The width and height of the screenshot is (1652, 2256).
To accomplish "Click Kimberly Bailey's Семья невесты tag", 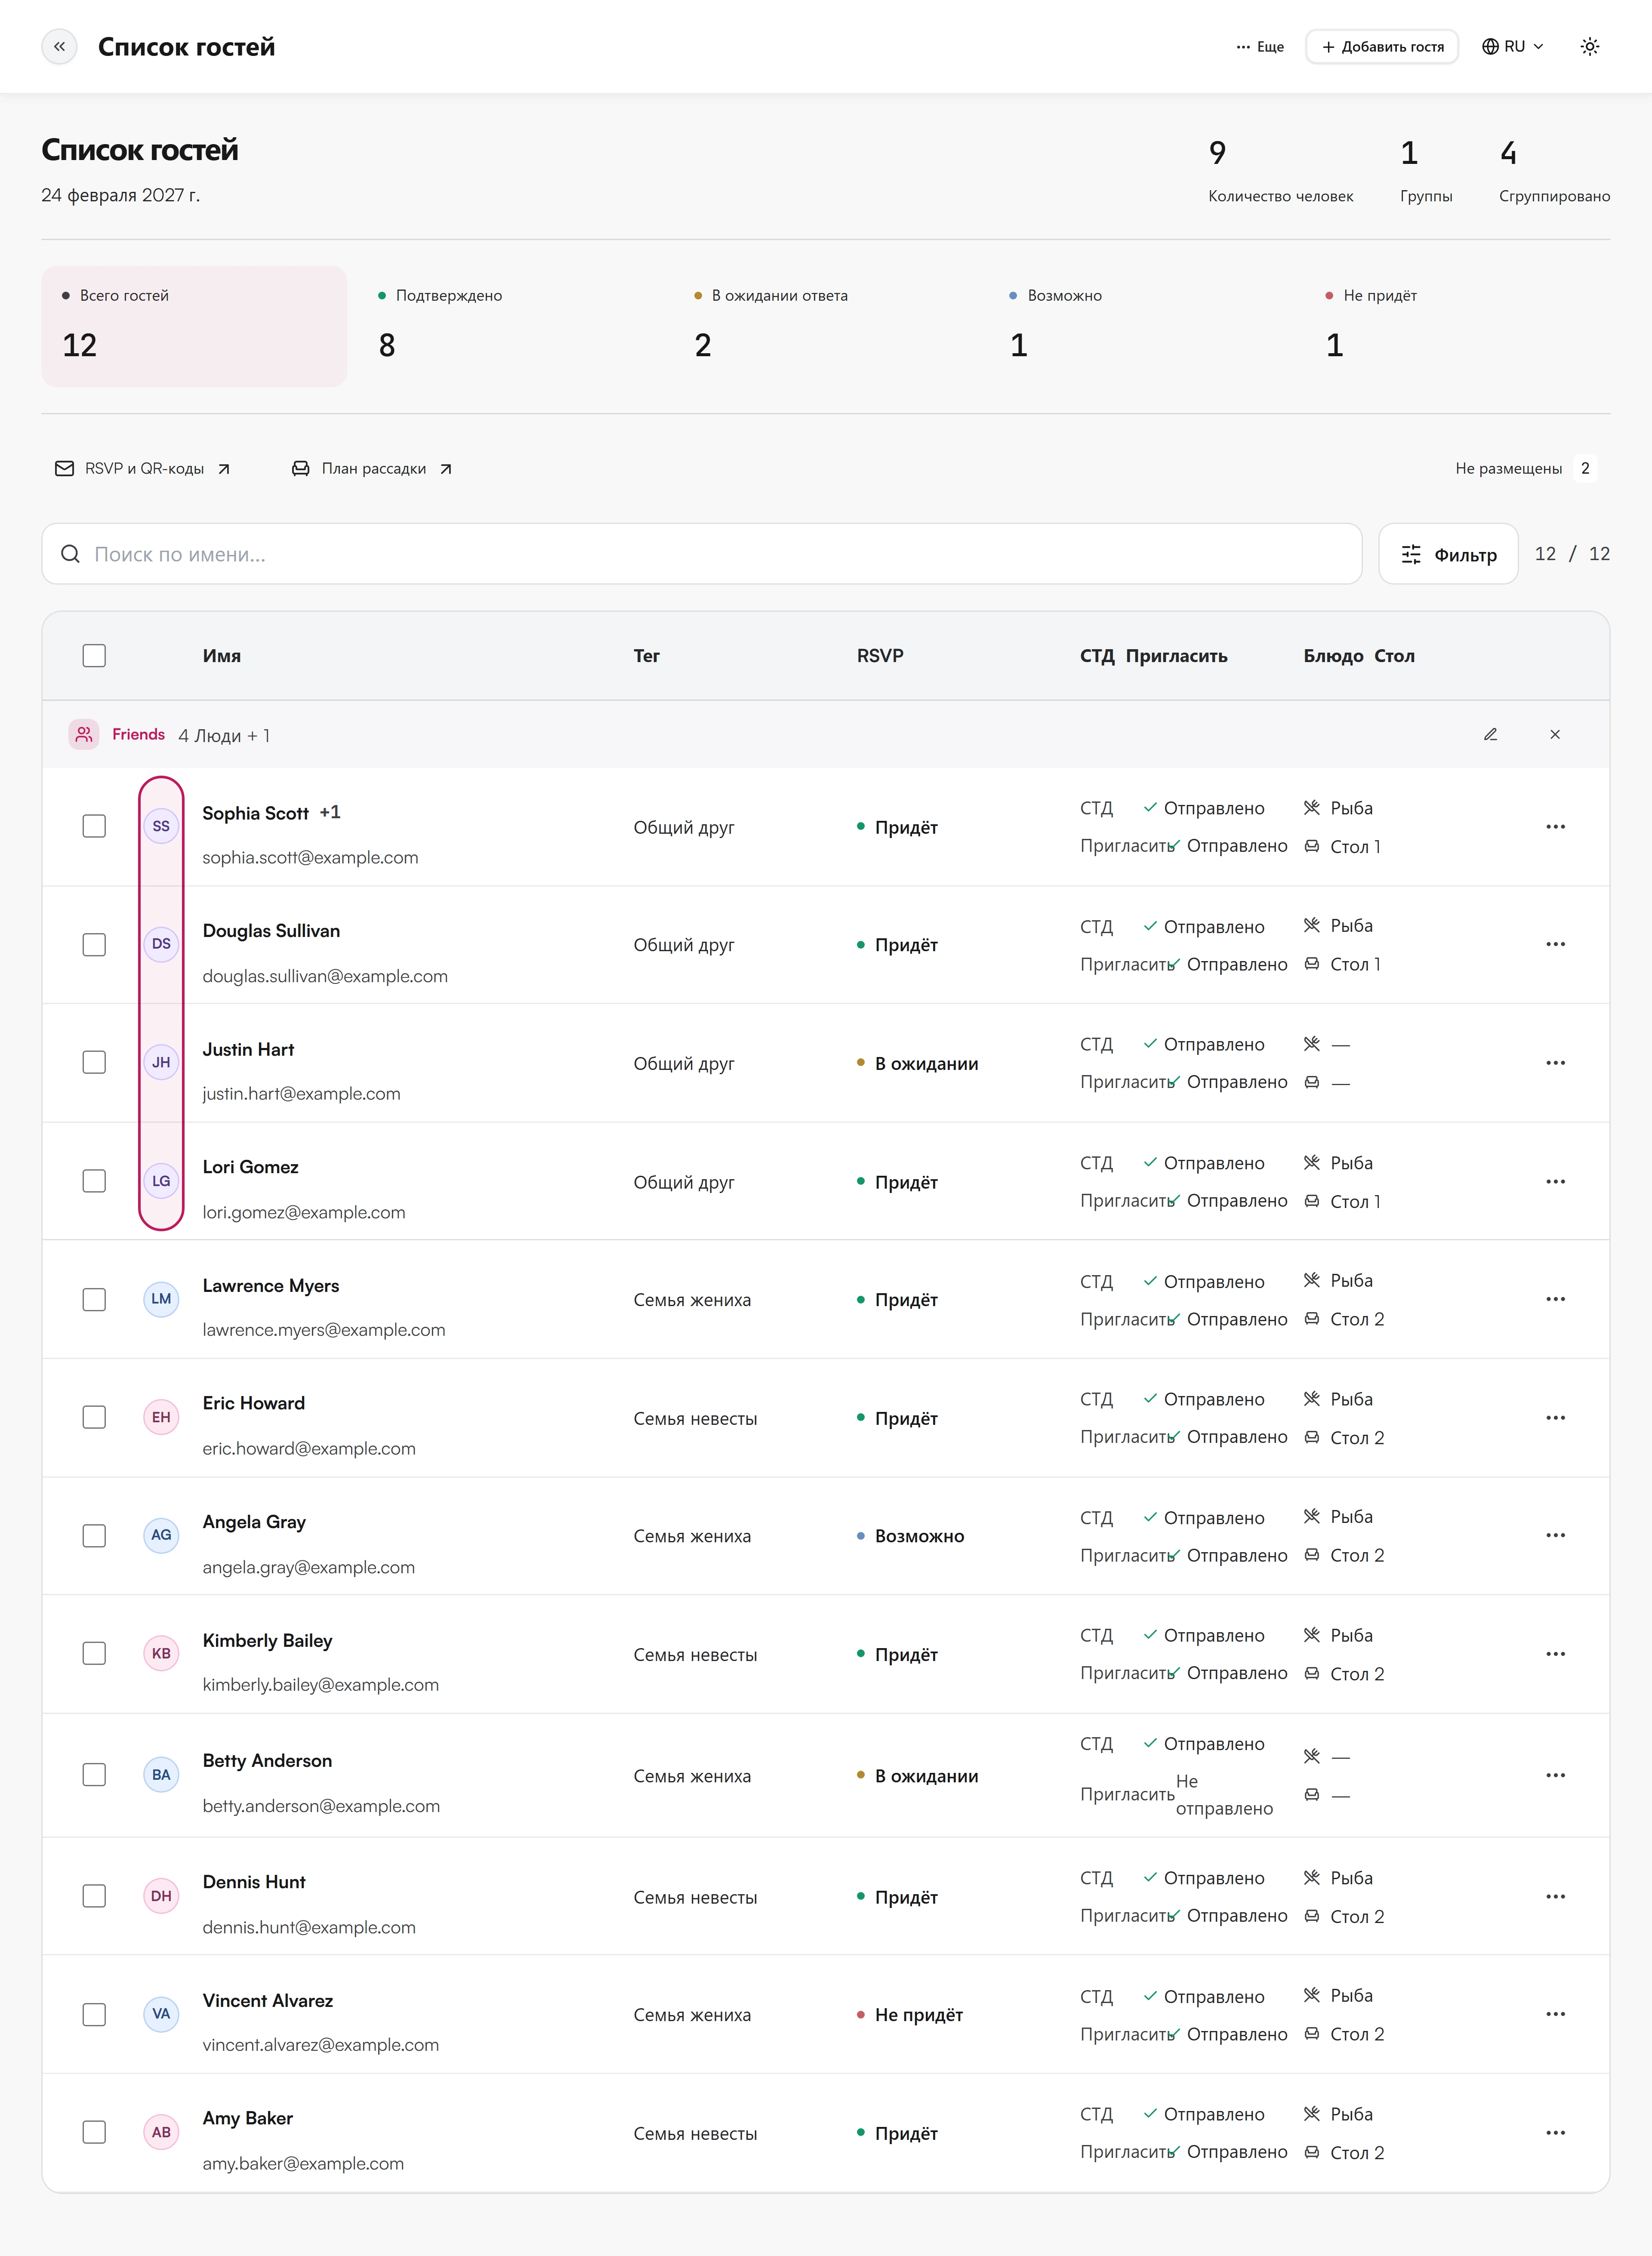I will [x=695, y=1655].
